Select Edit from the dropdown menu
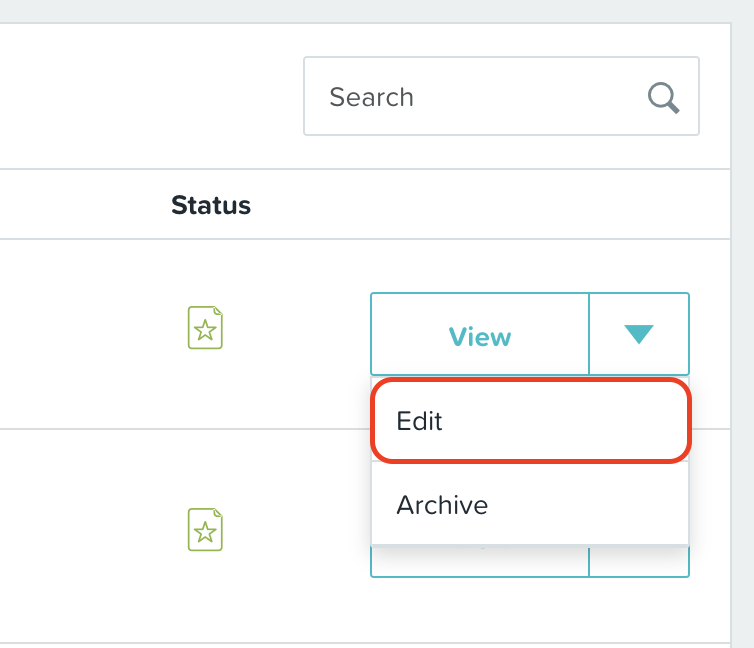Screen dimensions: 754x648 (x=530, y=421)
